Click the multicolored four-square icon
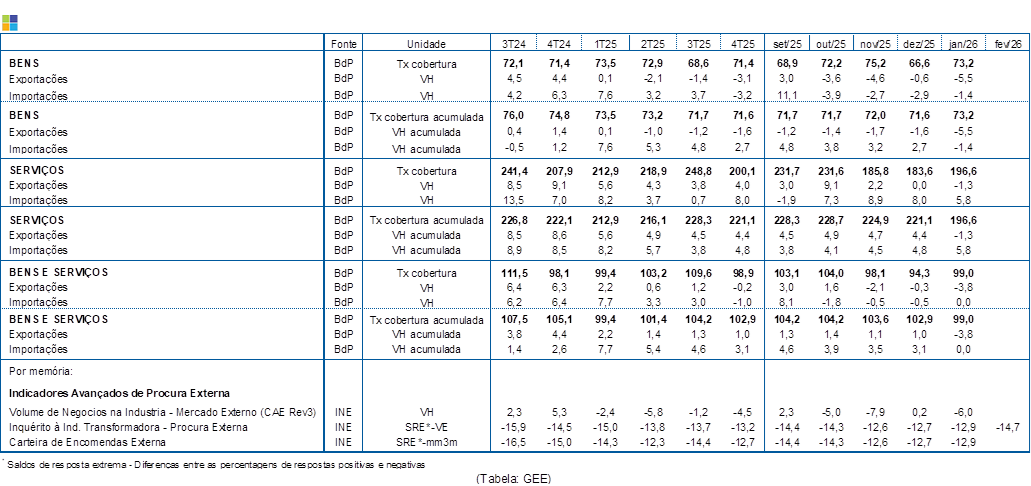 click(x=9, y=23)
